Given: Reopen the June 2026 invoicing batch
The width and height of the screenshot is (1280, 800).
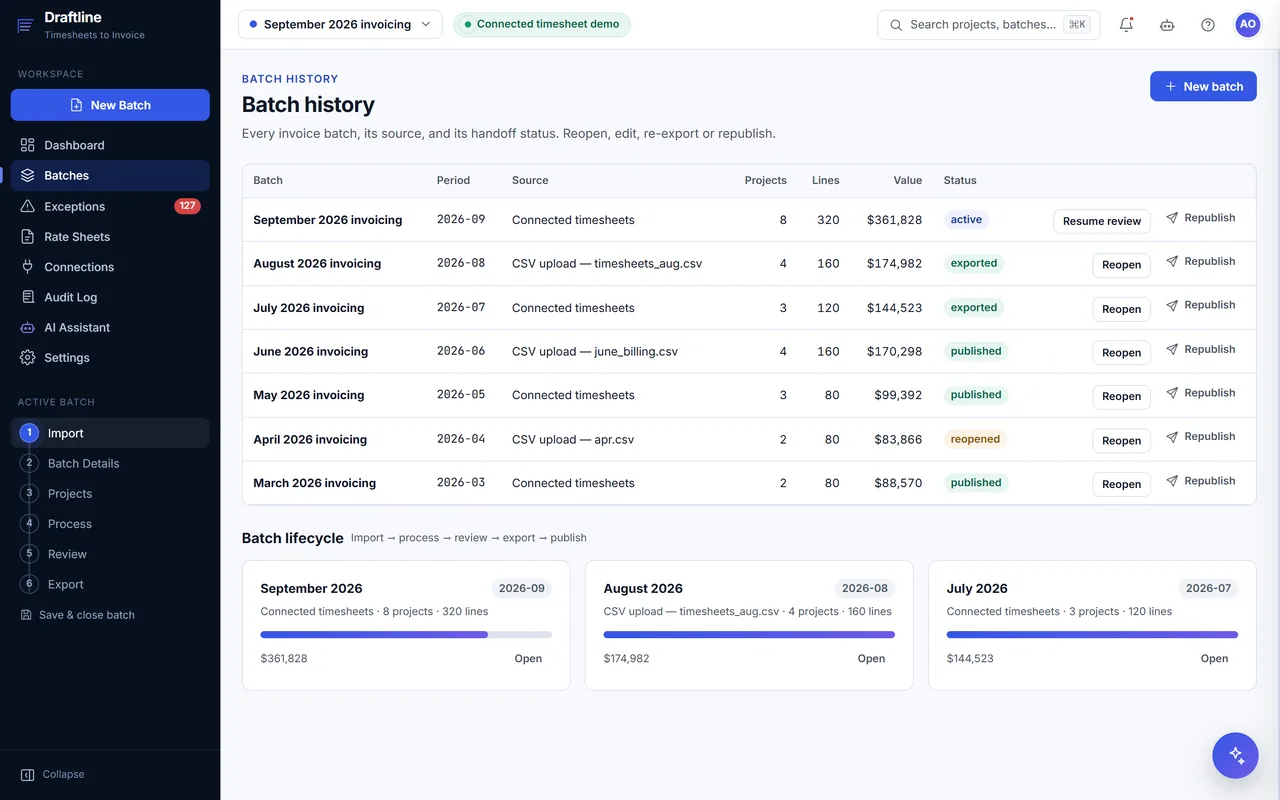Looking at the screenshot, I should point(1121,352).
